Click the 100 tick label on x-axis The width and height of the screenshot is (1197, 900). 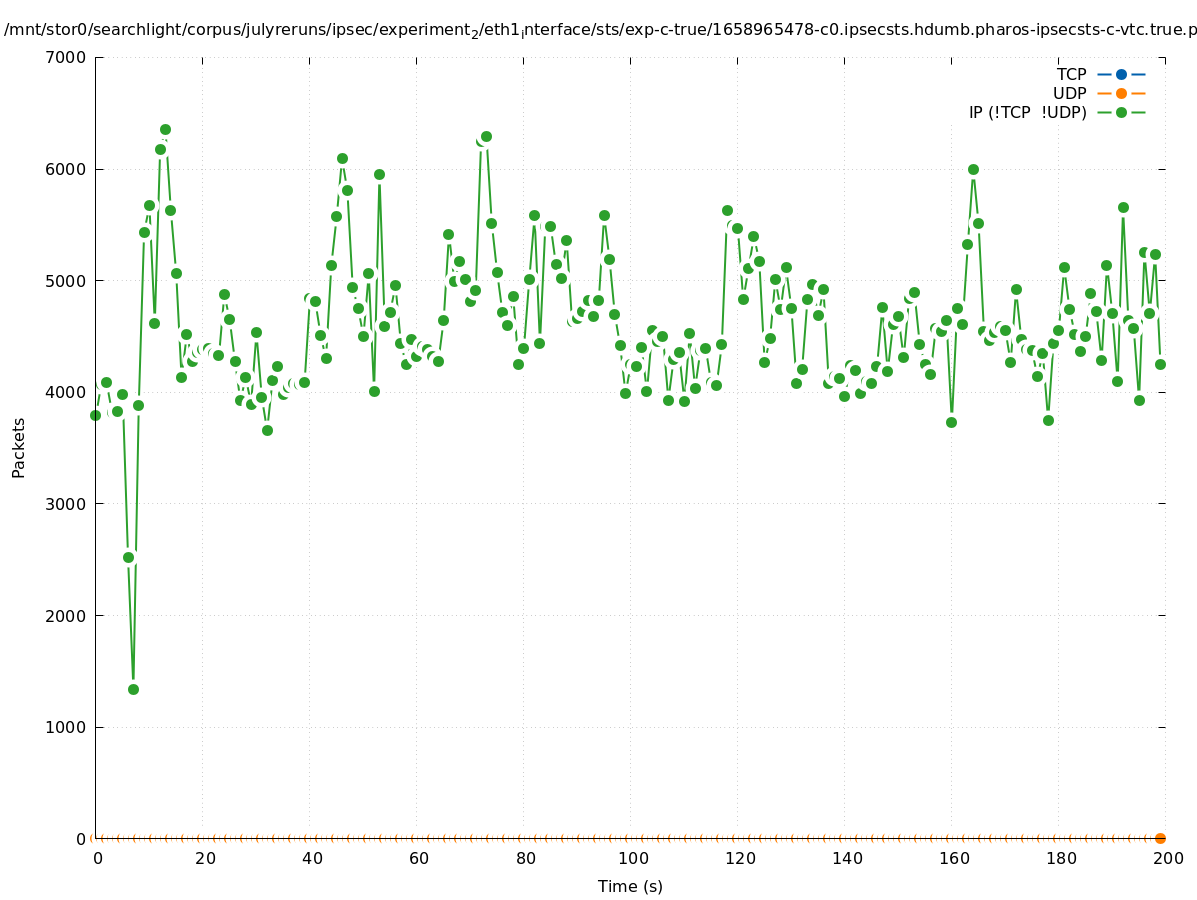click(631, 858)
